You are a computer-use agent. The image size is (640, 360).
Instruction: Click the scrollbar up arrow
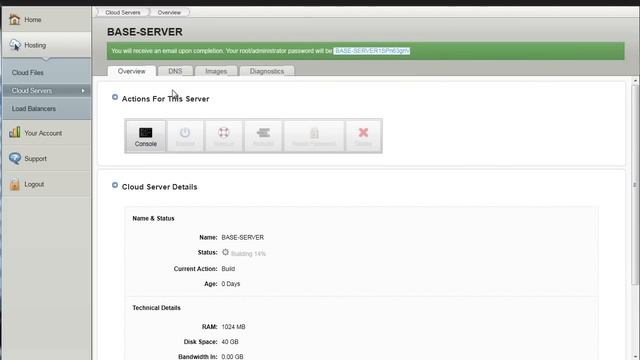pyautogui.click(x=635, y=81)
